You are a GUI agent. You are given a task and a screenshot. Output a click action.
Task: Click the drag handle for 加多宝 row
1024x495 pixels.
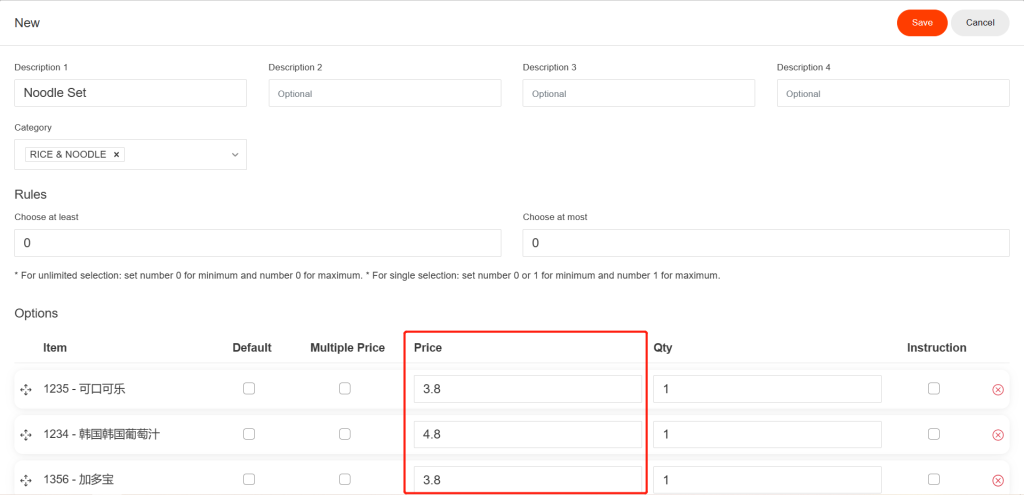coord(26,481)
